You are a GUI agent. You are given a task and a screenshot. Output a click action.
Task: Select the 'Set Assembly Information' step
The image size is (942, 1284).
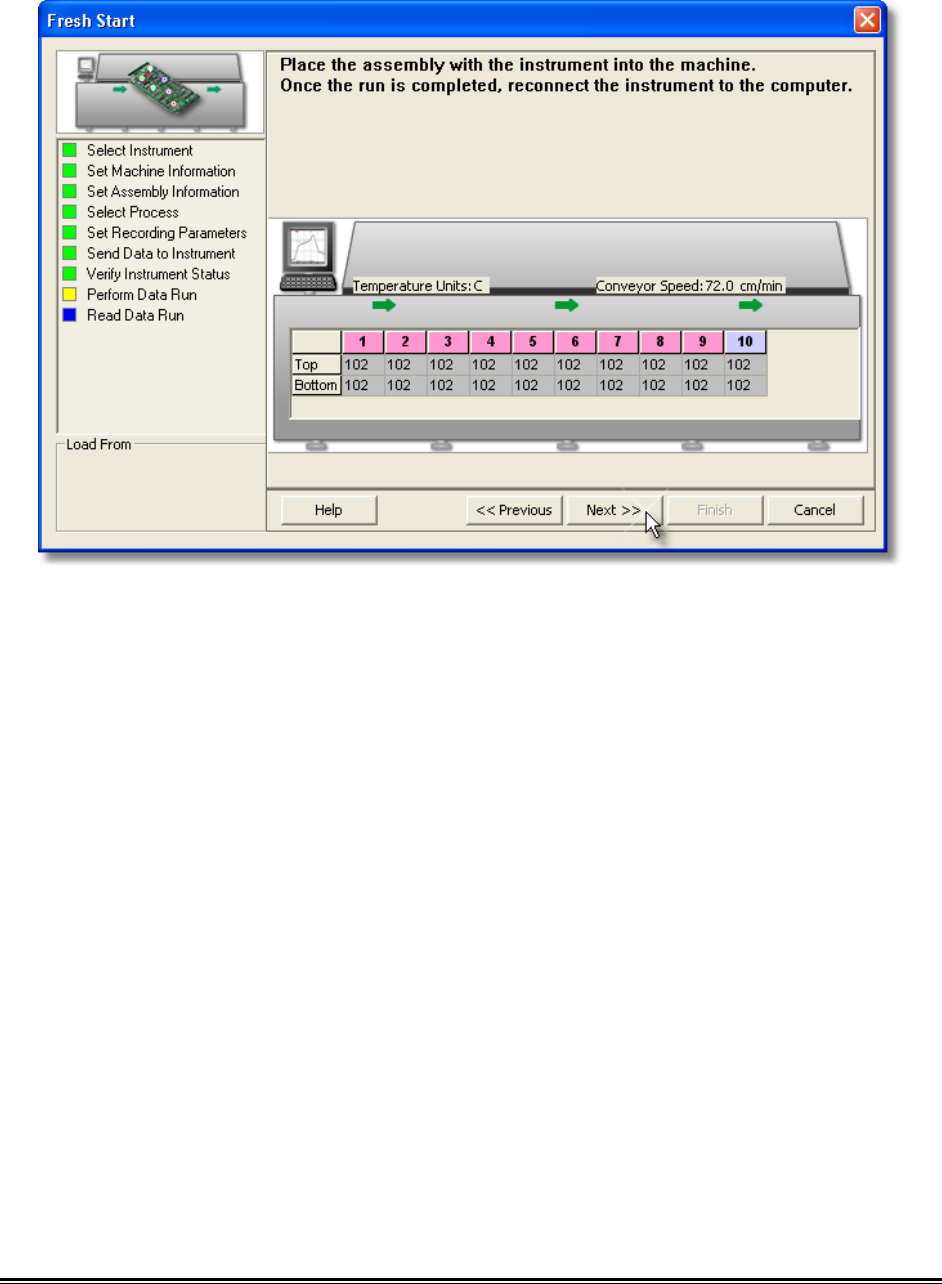pyautogui.click(x=163, y=192)
